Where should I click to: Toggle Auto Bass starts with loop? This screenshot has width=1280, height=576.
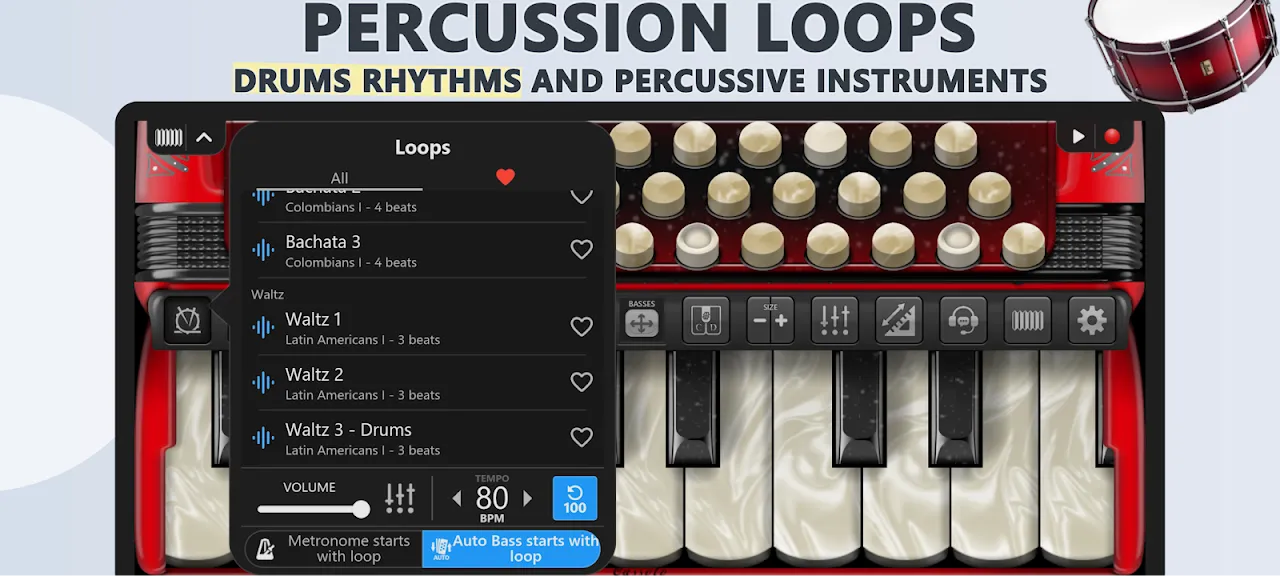pos(511,548)
